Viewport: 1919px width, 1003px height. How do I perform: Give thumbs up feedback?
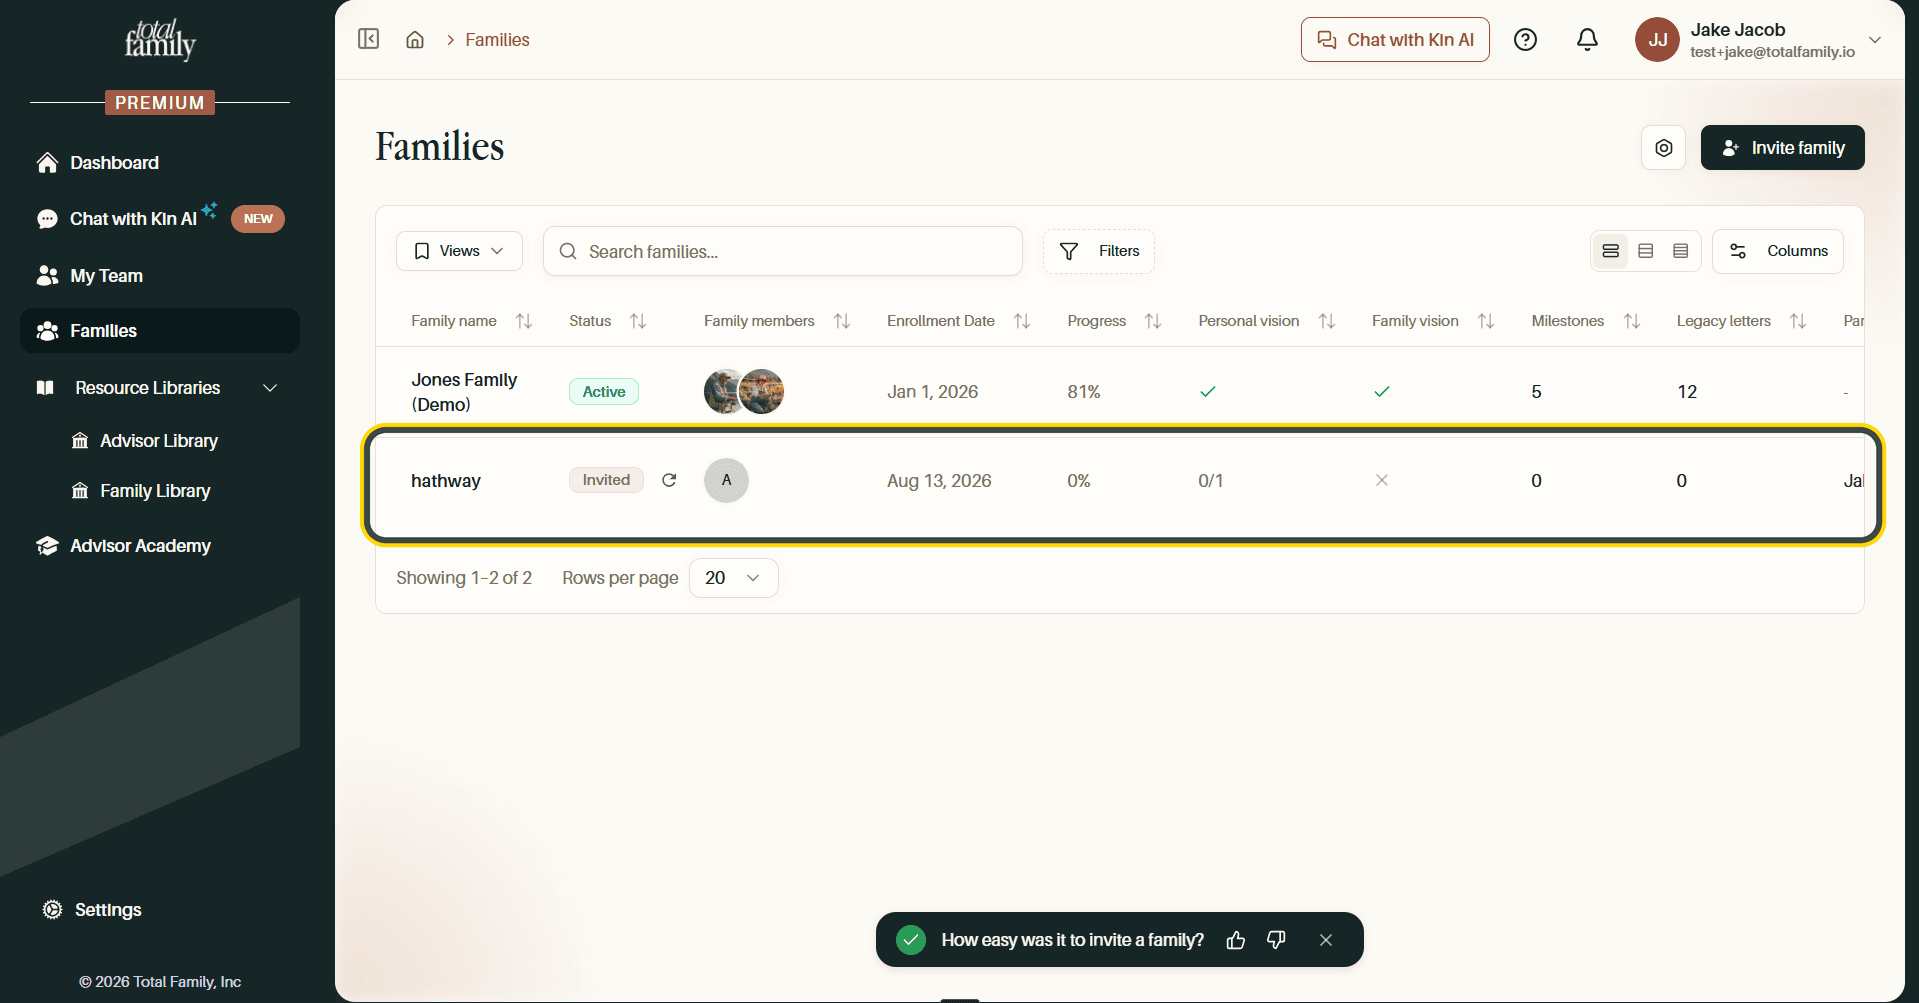(x=1236, y=940)
